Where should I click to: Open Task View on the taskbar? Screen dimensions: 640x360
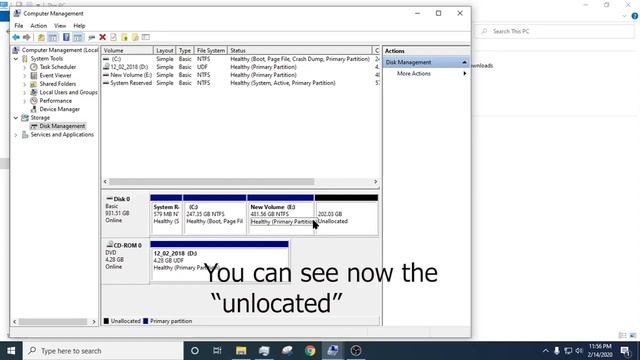click(x=217, y=351)
